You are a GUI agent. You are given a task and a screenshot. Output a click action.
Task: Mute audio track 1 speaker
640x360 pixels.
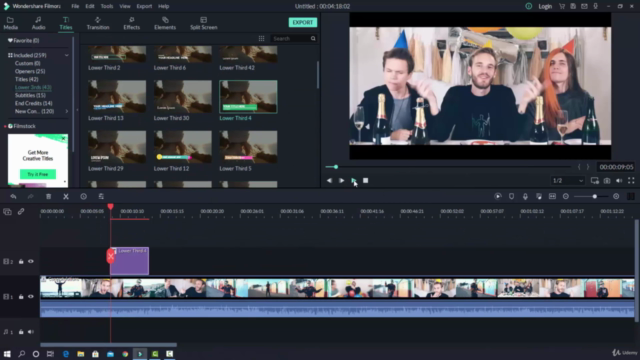(x=31, y=332)
